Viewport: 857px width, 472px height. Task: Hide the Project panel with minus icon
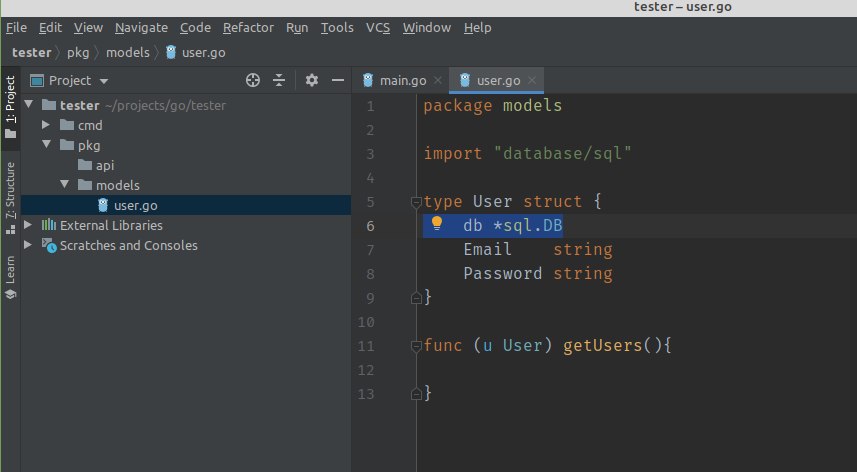pos(338,80)
